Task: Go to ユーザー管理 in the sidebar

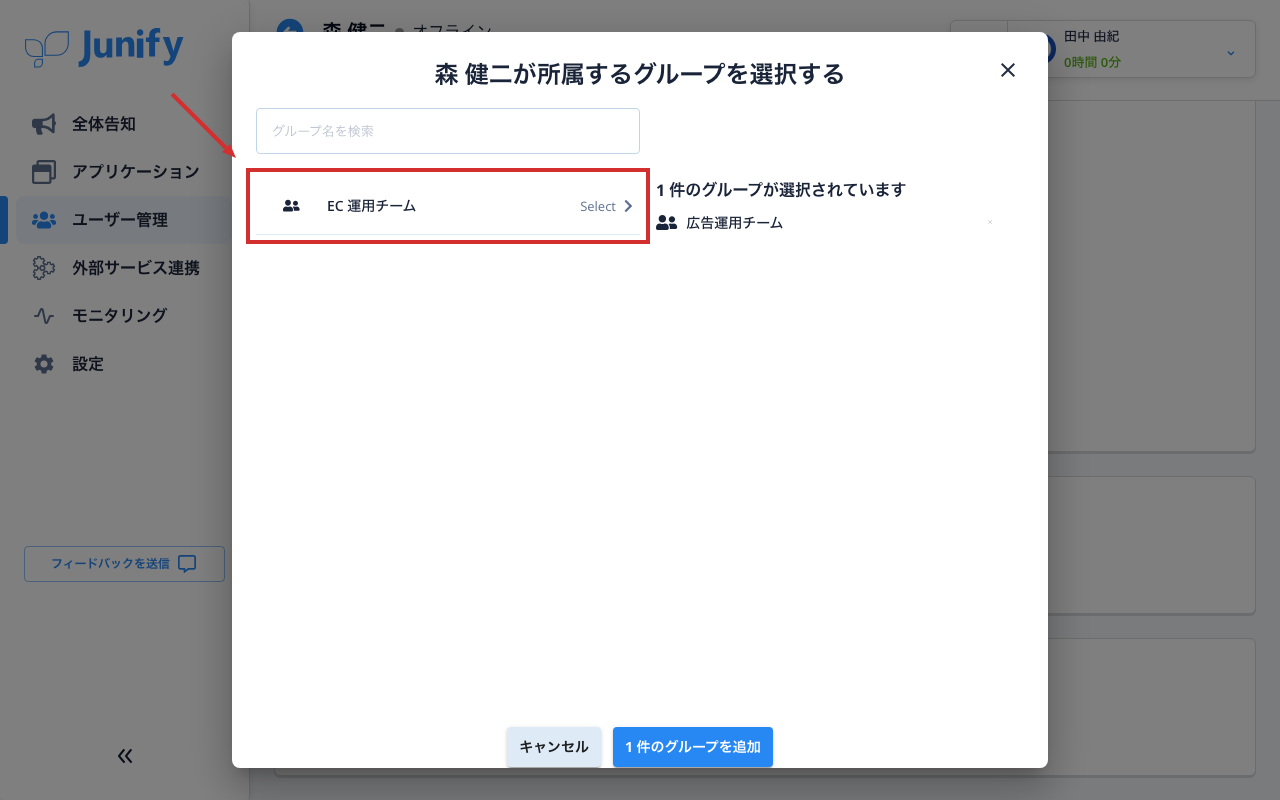Action: click(120, 220)
